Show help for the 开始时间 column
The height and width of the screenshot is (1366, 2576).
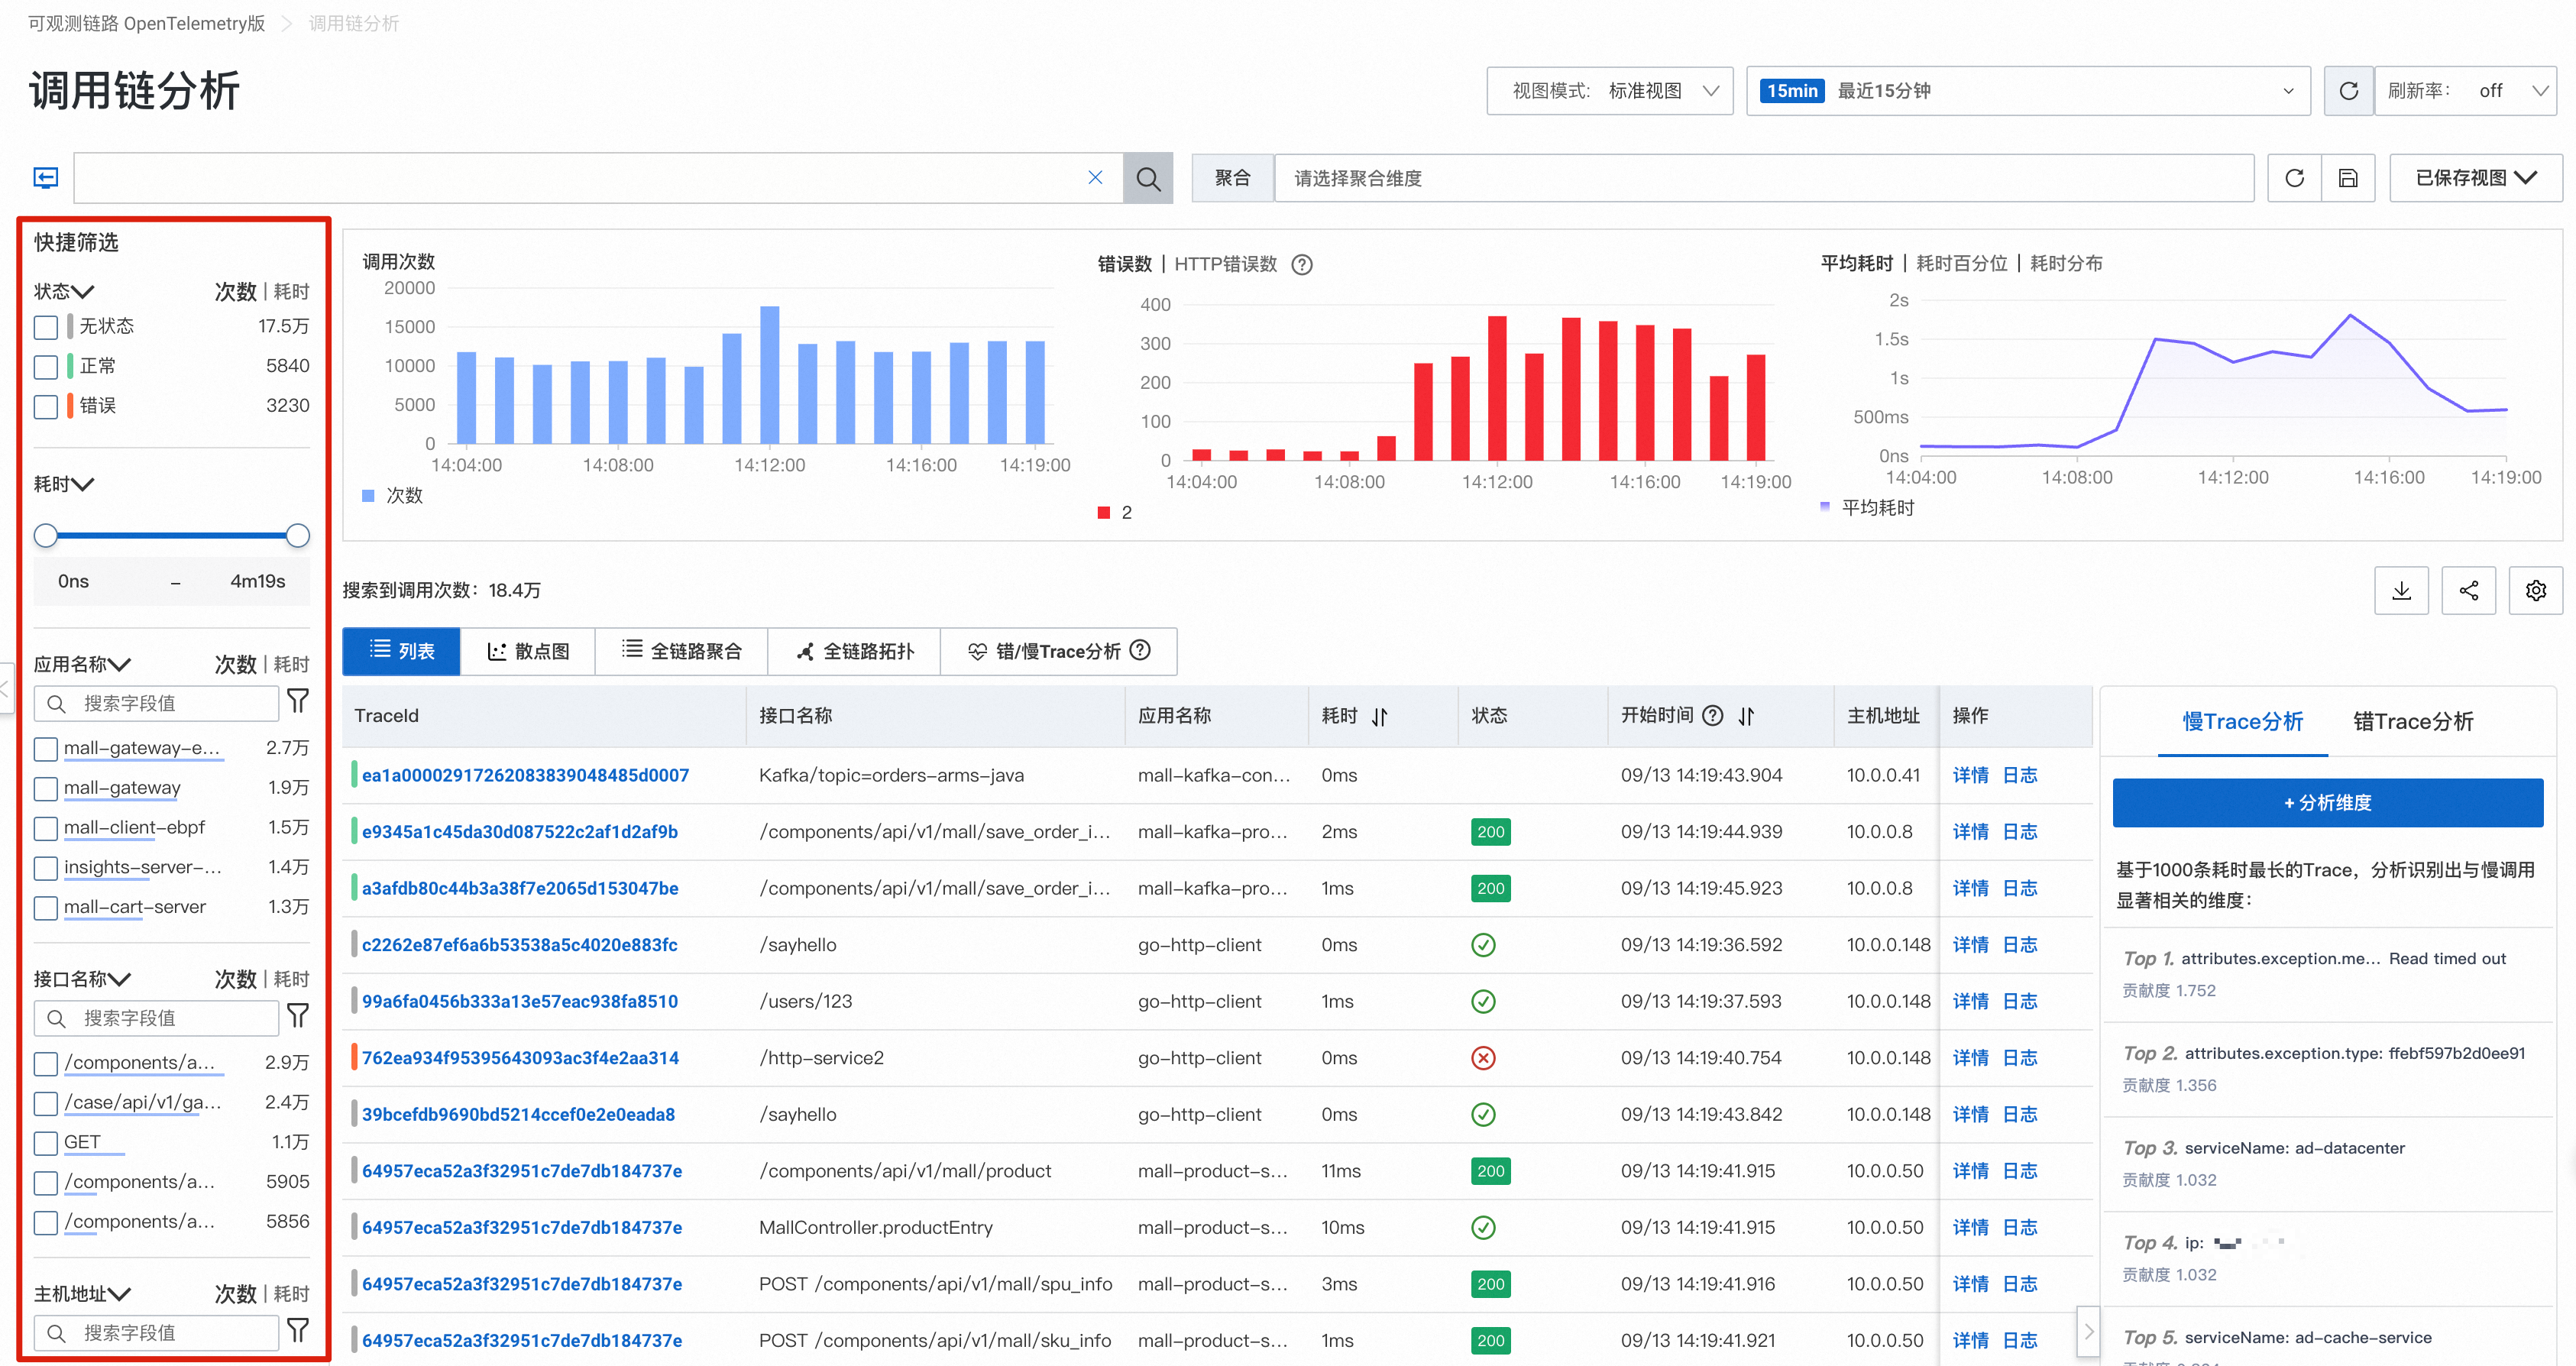[1712, 715]
